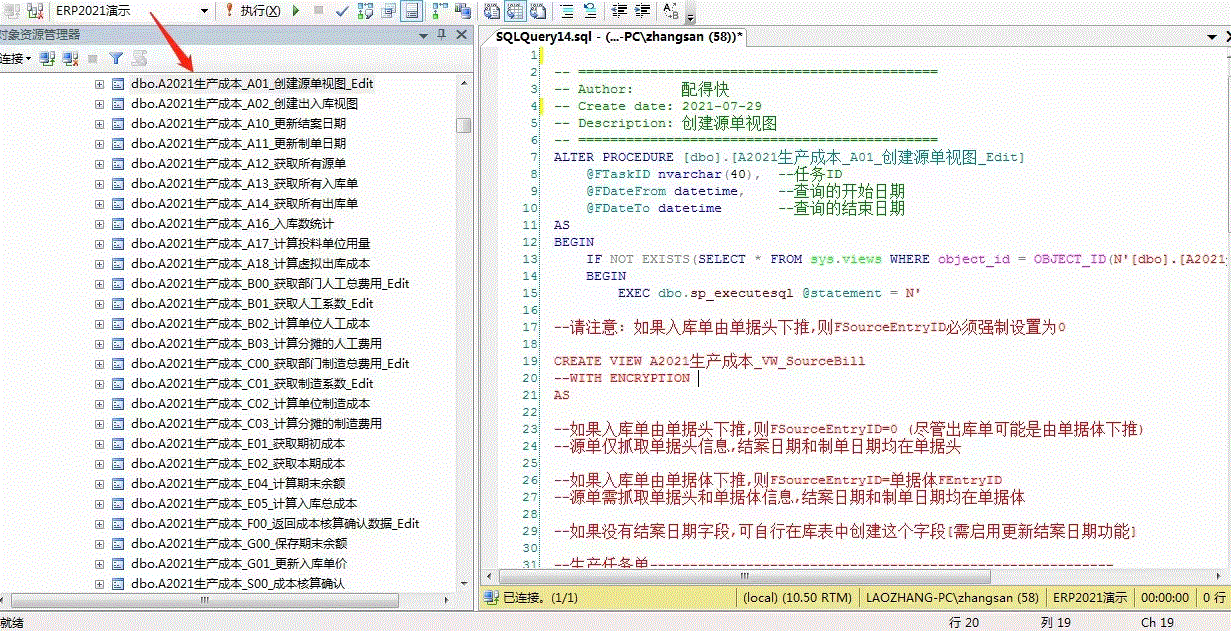This screenshot has height=631, width=1231.
Task: Click the (local) (10.50 RTM) status entry
Action: pyautogui.click(x=798, y=597)
